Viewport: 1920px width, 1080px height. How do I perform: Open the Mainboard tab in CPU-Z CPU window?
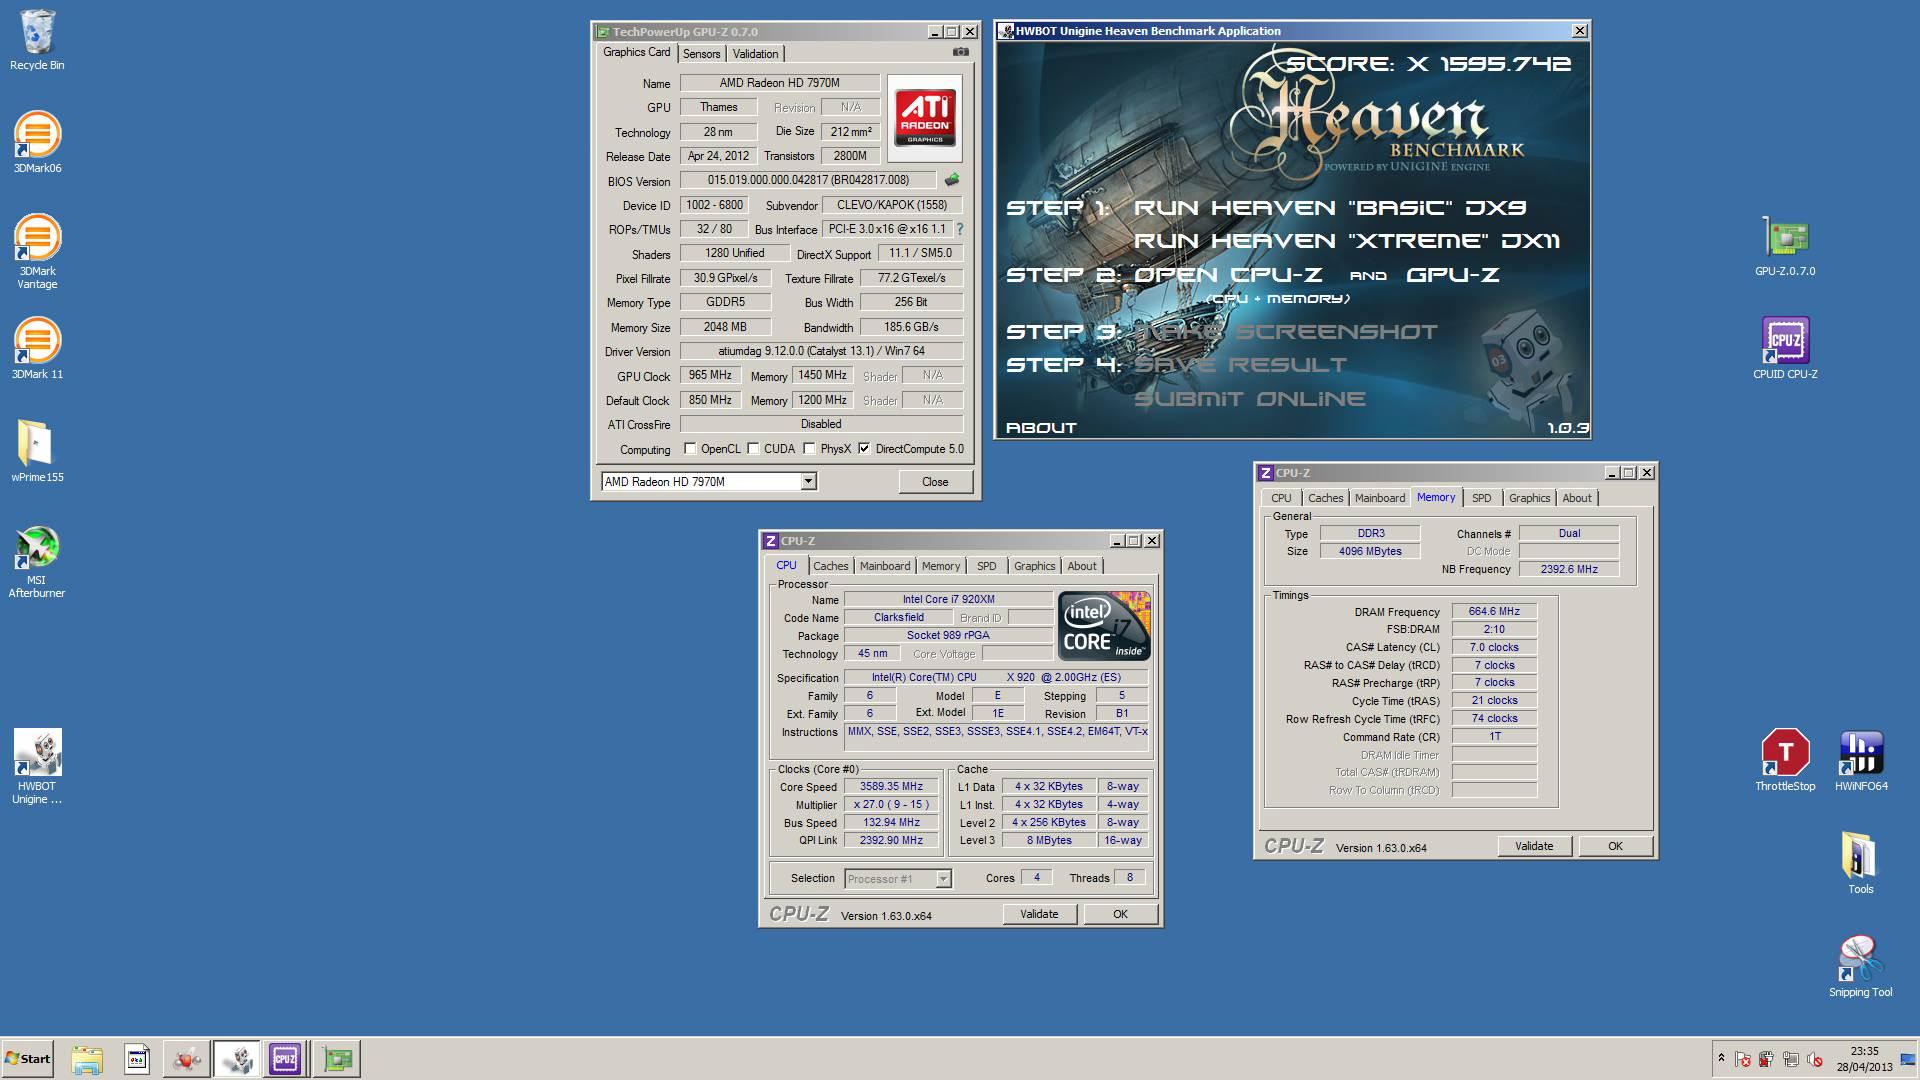tap(885, 566)
